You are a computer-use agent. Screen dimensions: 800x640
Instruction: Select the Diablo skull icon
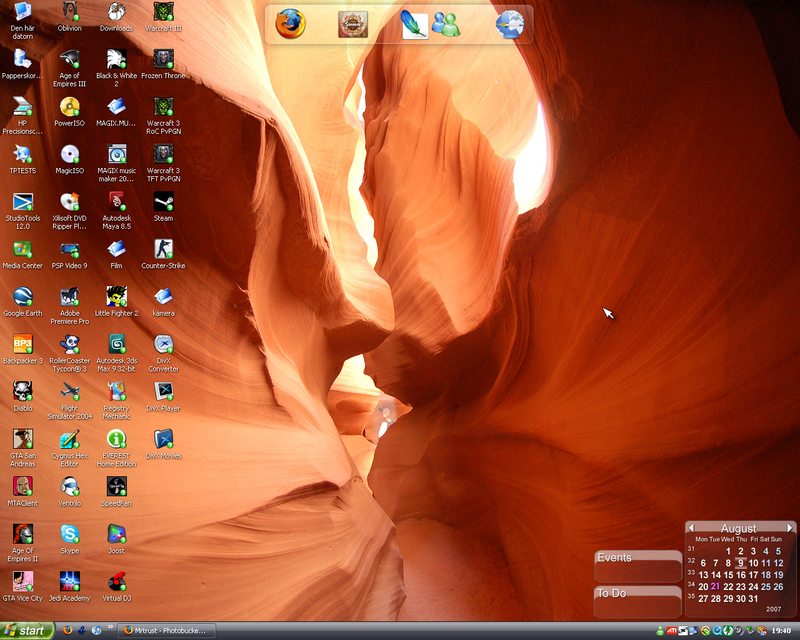22,391
